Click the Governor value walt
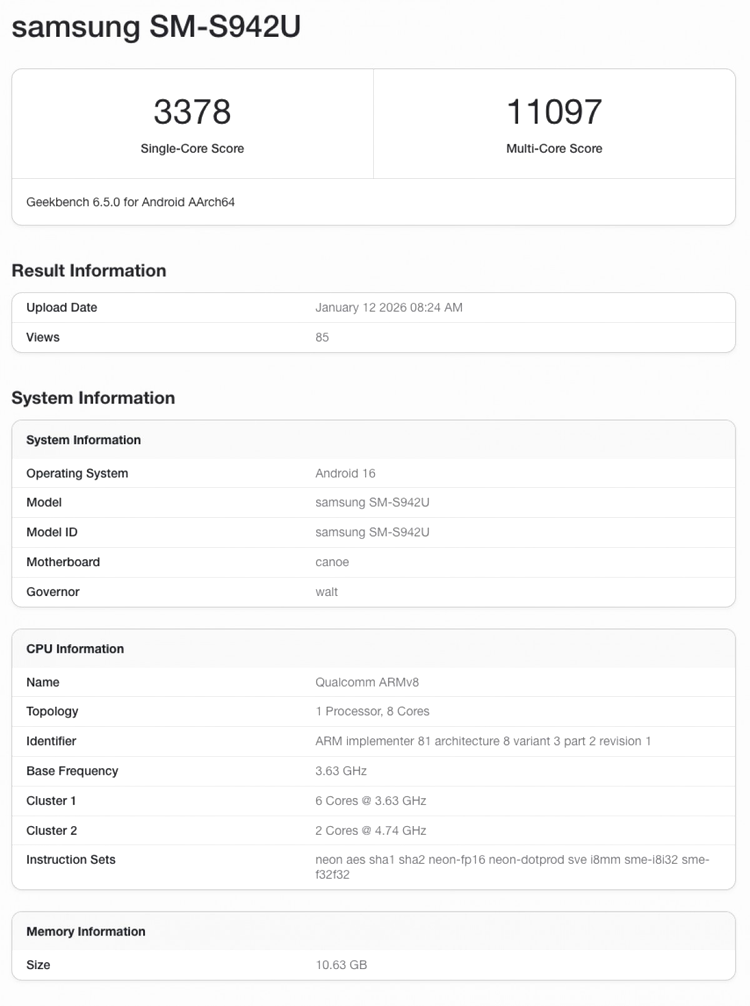The width and height of the screenshot is (750, 1006). [x=326, y=592]
